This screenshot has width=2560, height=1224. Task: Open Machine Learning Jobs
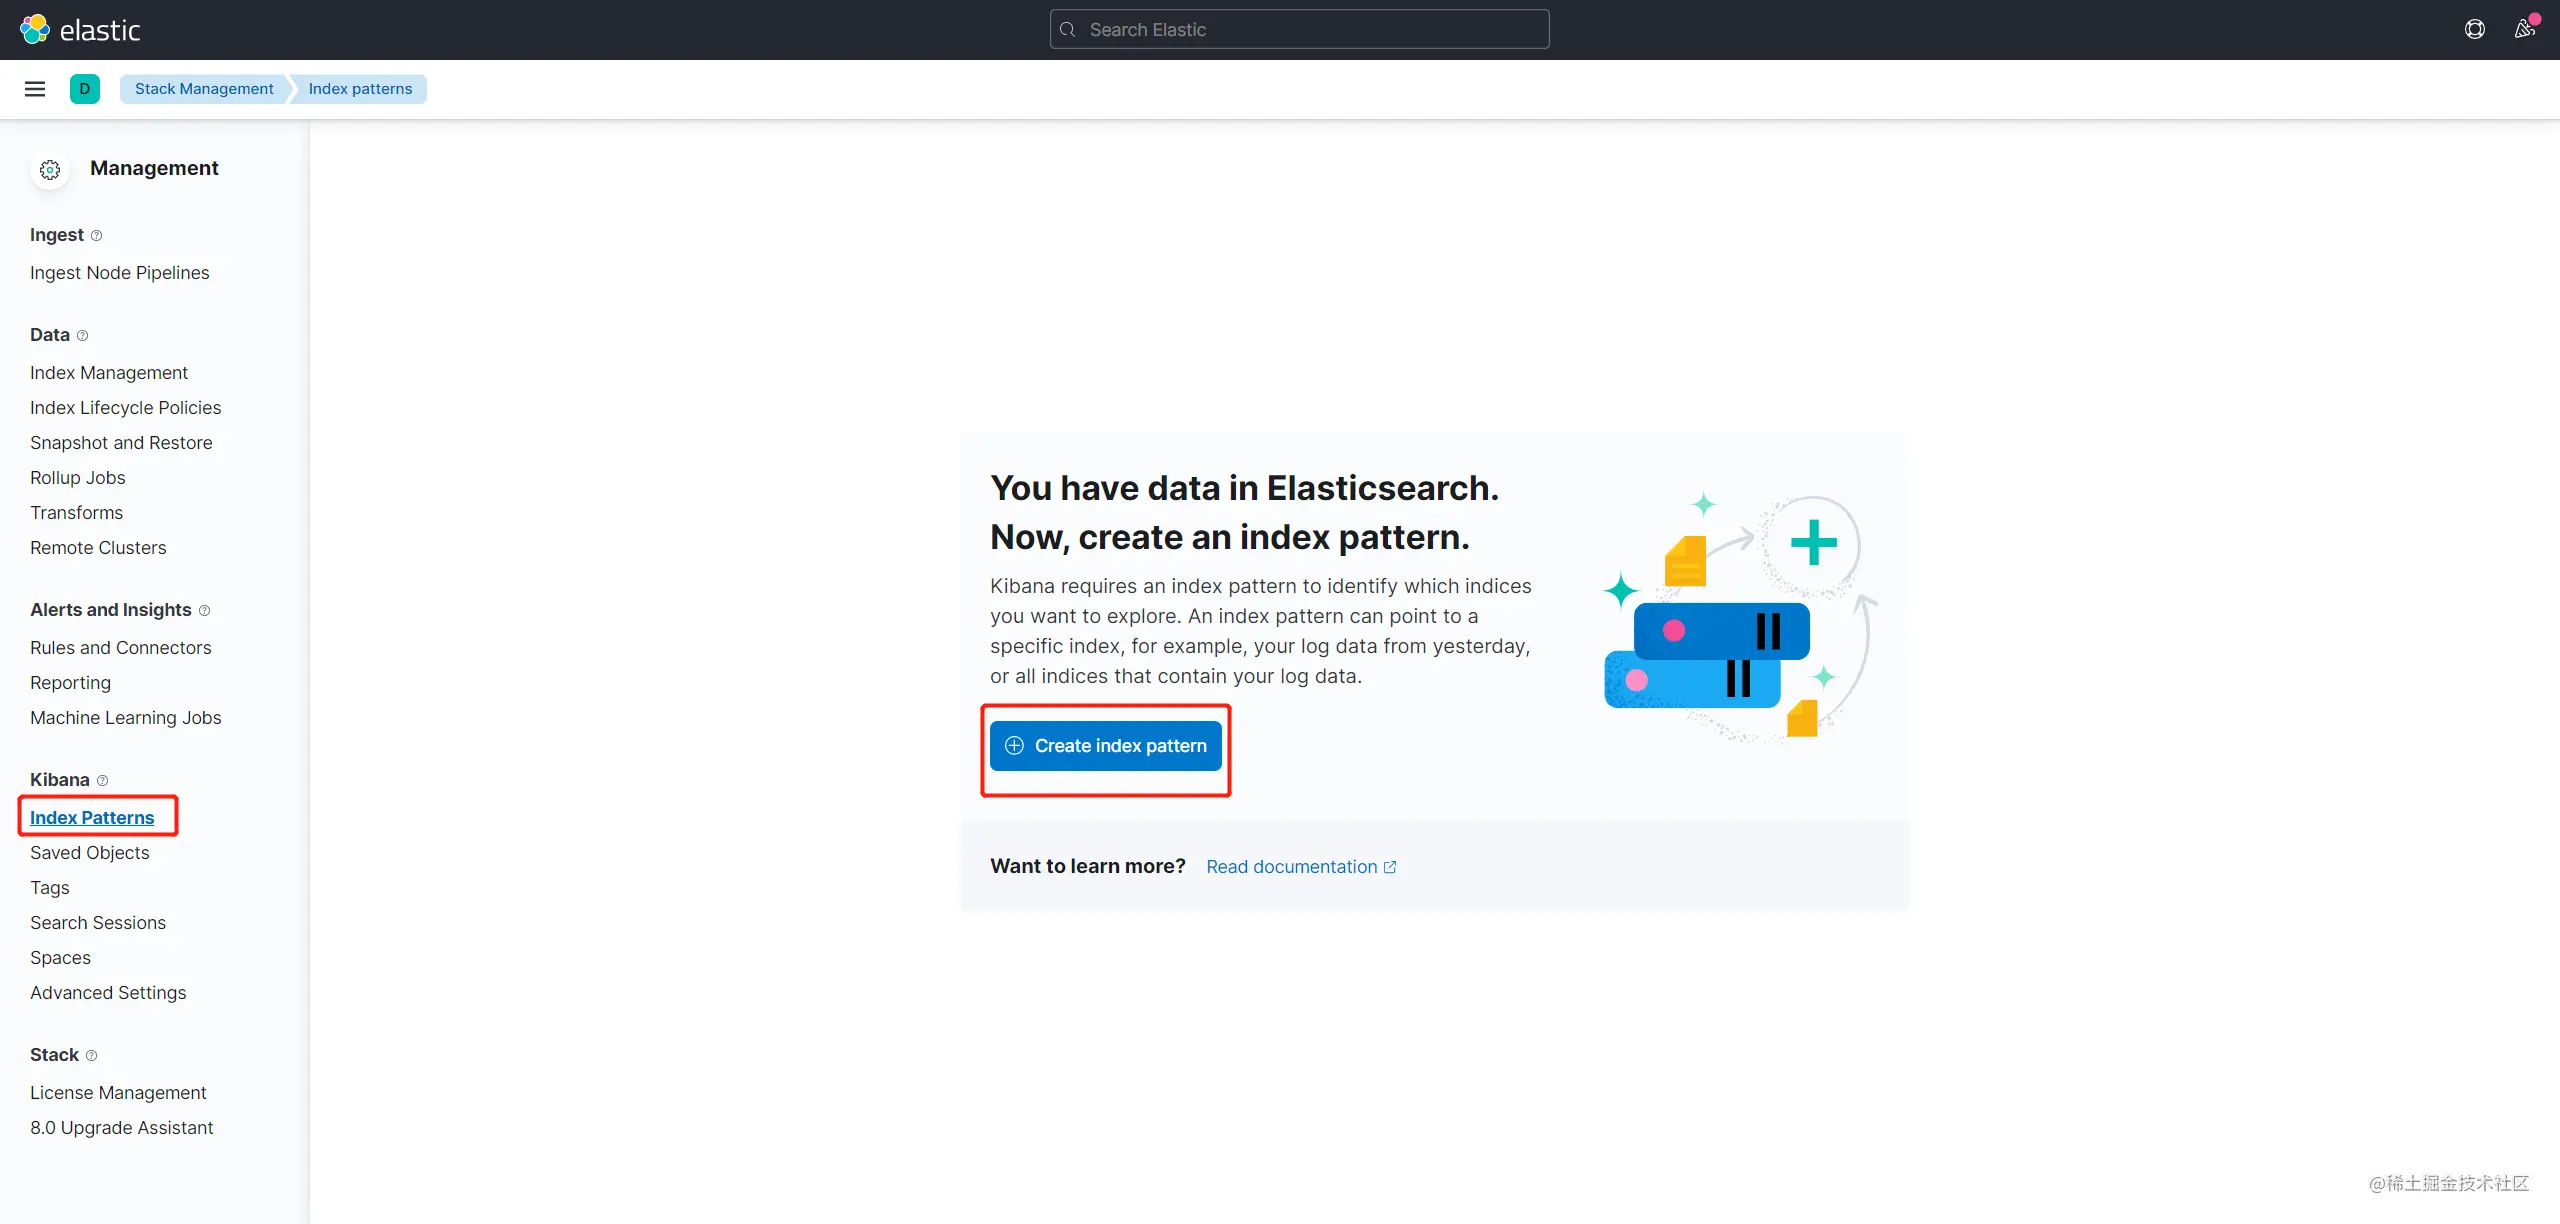(126, 718)
